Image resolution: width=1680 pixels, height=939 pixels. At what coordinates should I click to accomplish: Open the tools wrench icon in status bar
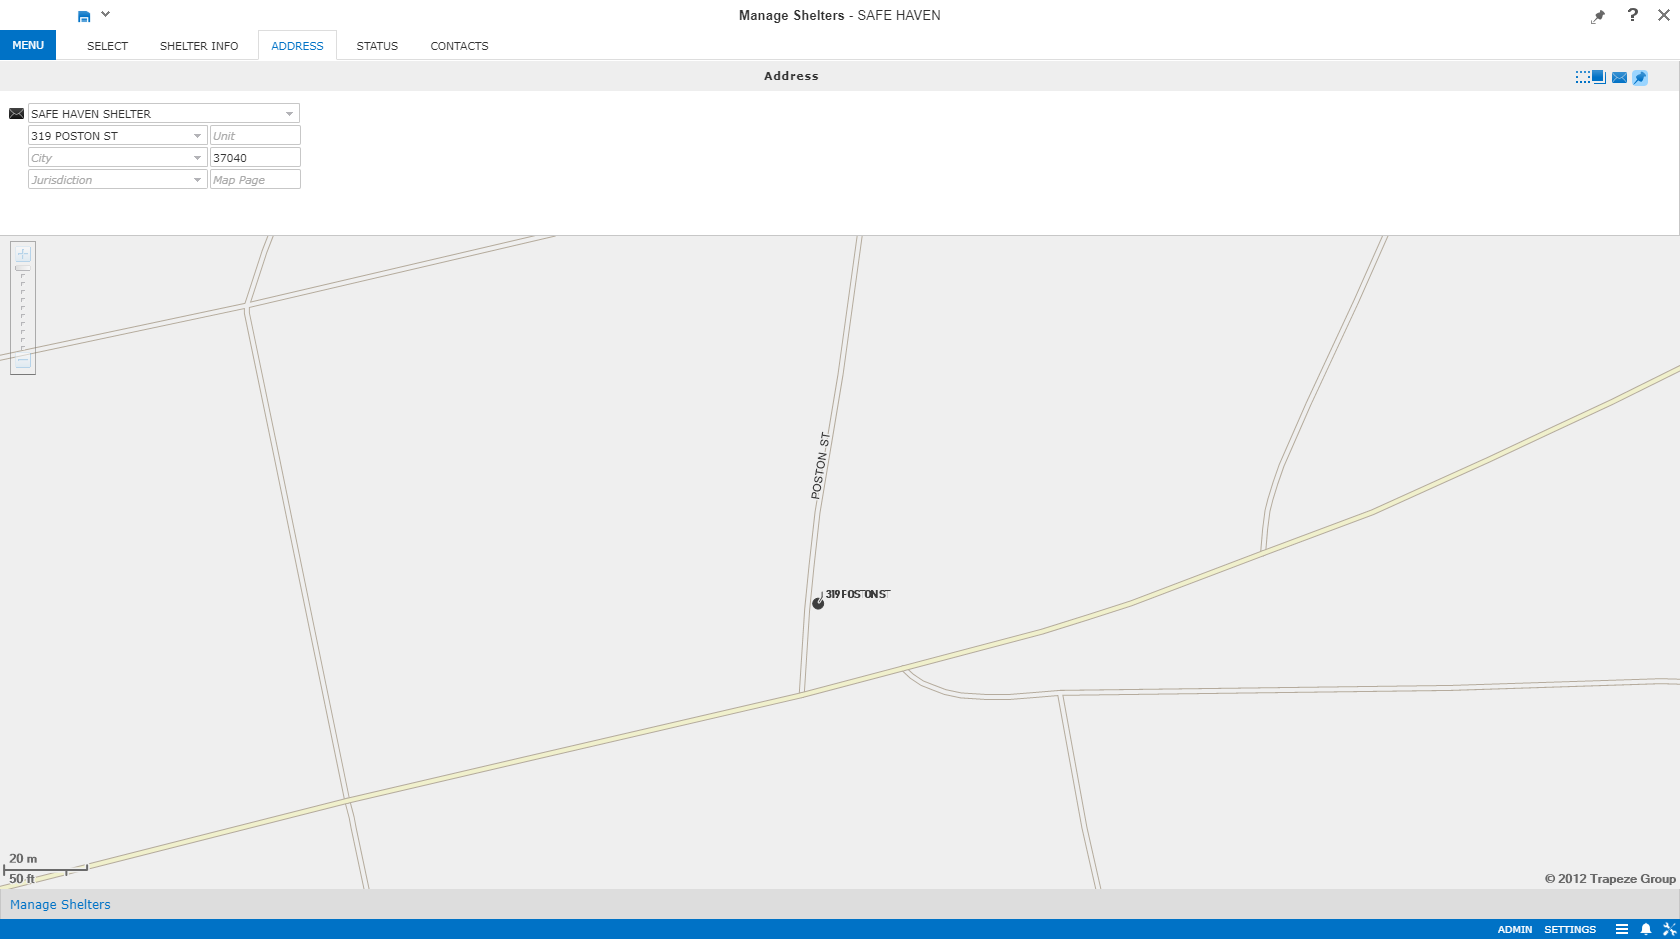pyautogui.click(x=1668, y=929)
